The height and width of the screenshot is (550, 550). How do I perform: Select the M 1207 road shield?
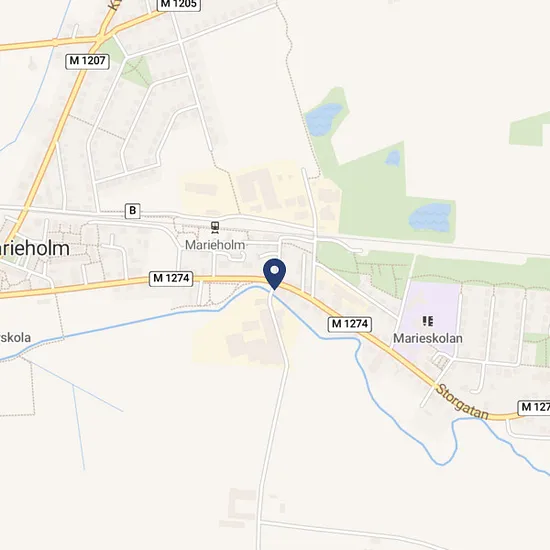87,61
